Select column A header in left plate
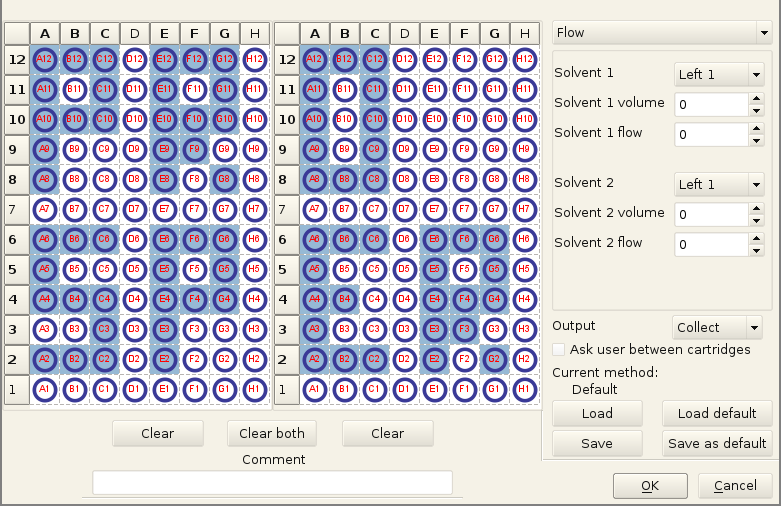Viewport: 781px width, 506px height. click(45, 34)
